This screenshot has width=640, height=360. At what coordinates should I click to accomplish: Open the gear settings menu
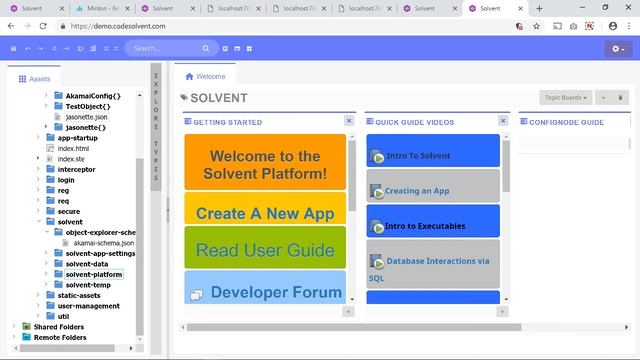618,49
